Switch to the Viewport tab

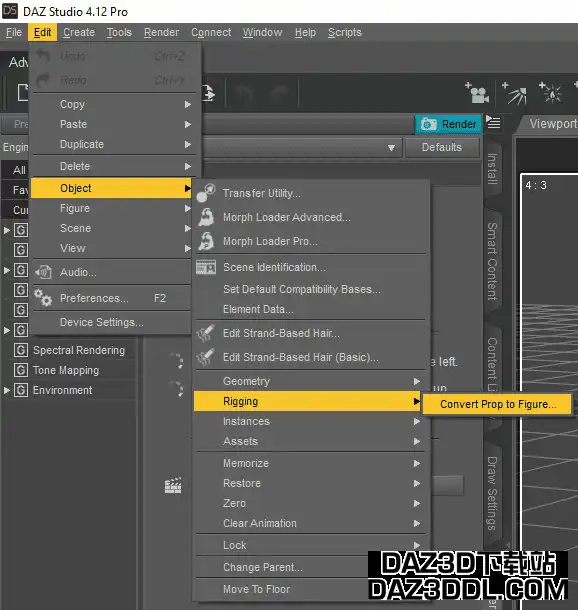552,124
